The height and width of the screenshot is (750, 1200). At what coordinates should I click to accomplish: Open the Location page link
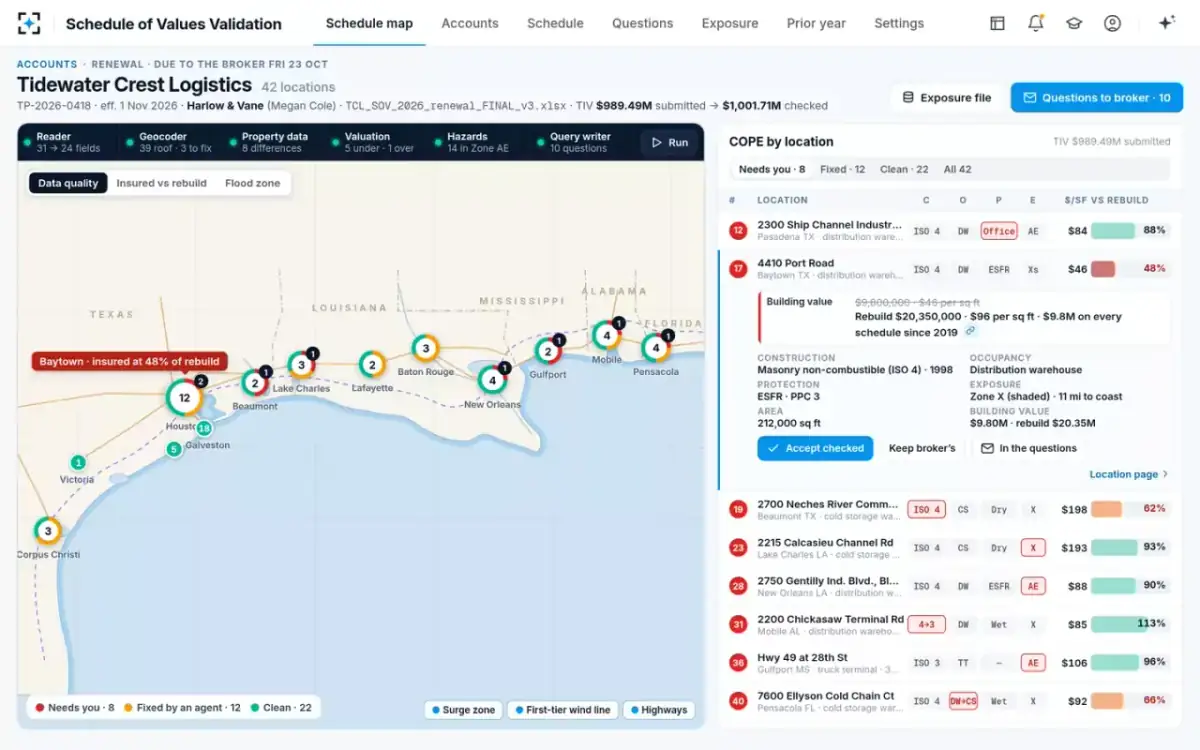point(1128,474)
